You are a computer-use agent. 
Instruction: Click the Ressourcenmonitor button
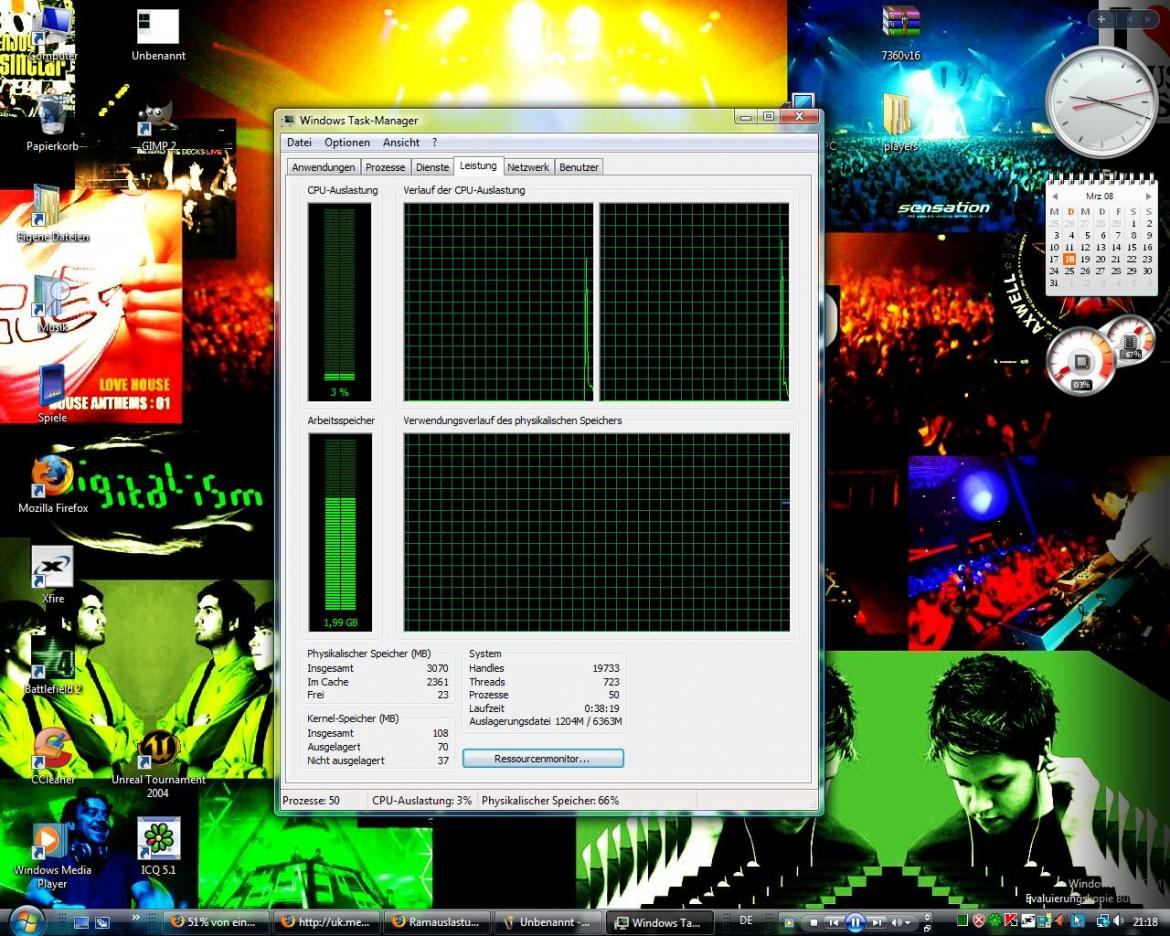pos(542,758)
